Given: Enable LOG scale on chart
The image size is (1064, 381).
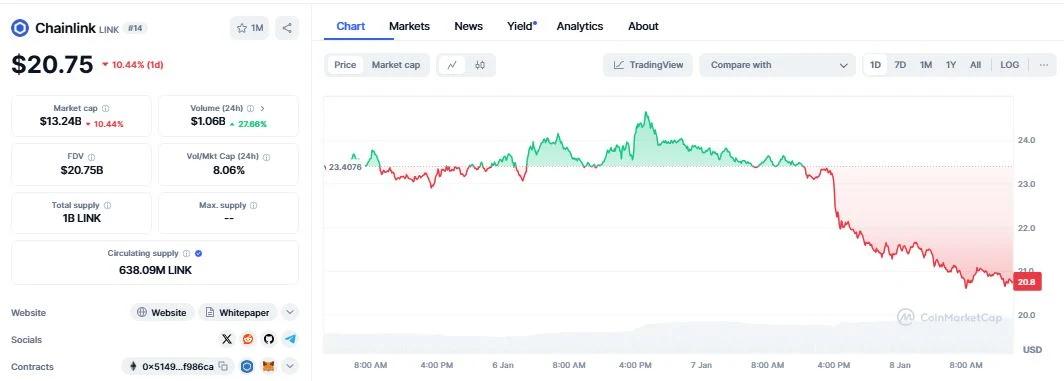Looking at the screenshot, I should tap(1009, 65).
